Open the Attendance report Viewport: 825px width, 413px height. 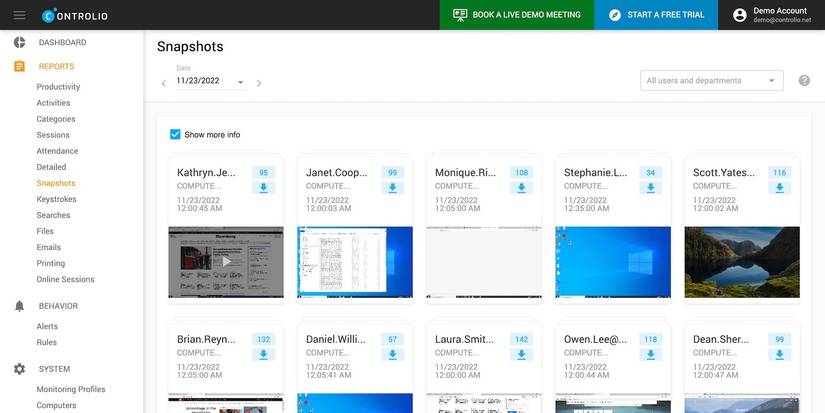pos(57,151)
